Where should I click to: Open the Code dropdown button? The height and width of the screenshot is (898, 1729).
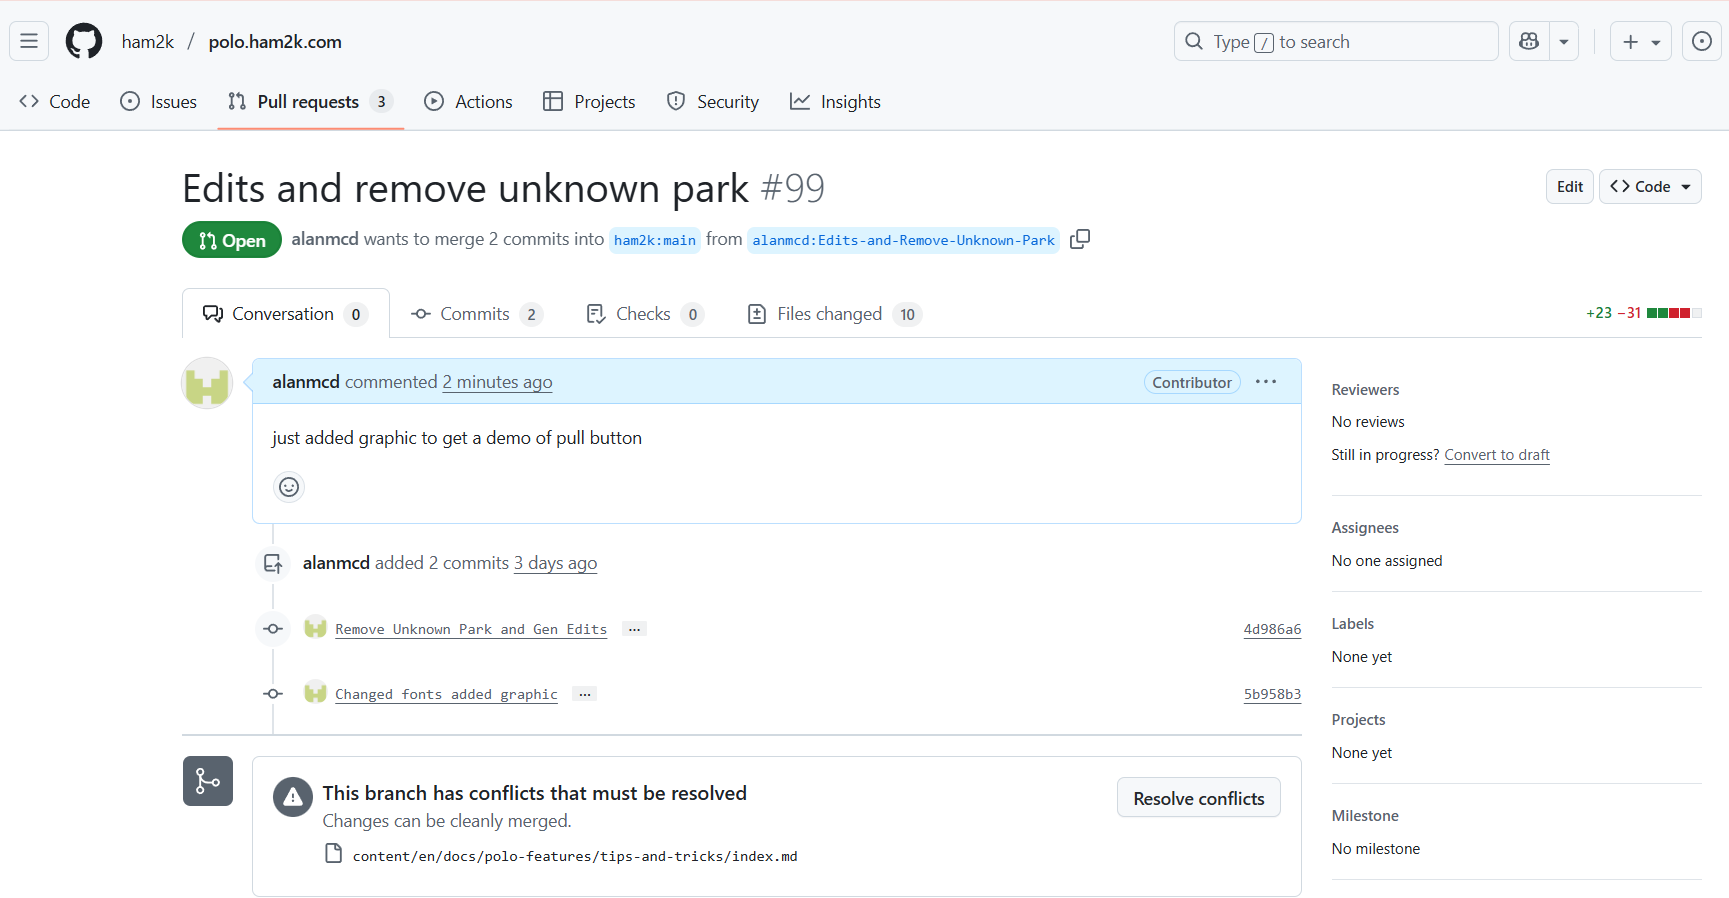[1649, 187]
